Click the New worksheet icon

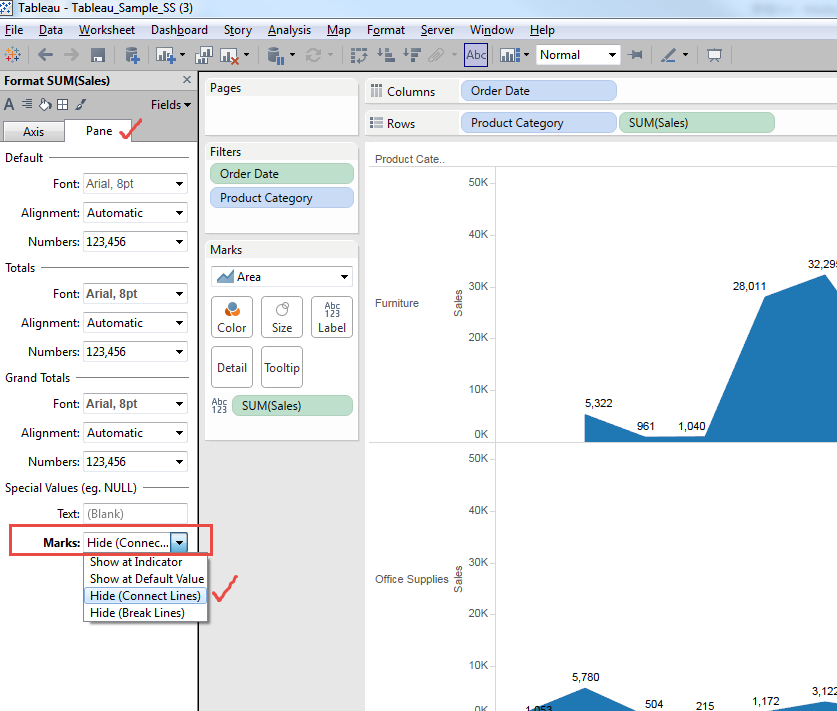pos(165,55)
